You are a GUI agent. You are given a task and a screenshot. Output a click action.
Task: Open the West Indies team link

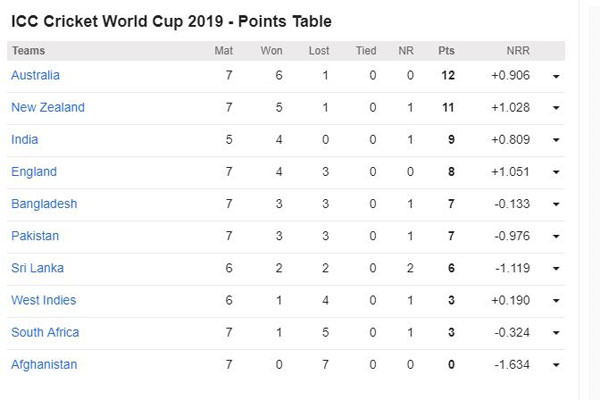[x=43, y=300]
